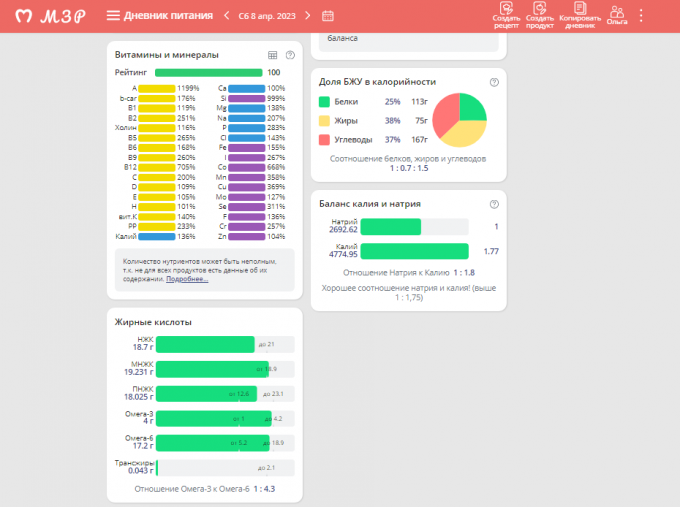This screenshot has height=507, width=680.
Task: Open help for Баланс калия и натрия
Action: [x=494, y=204]
